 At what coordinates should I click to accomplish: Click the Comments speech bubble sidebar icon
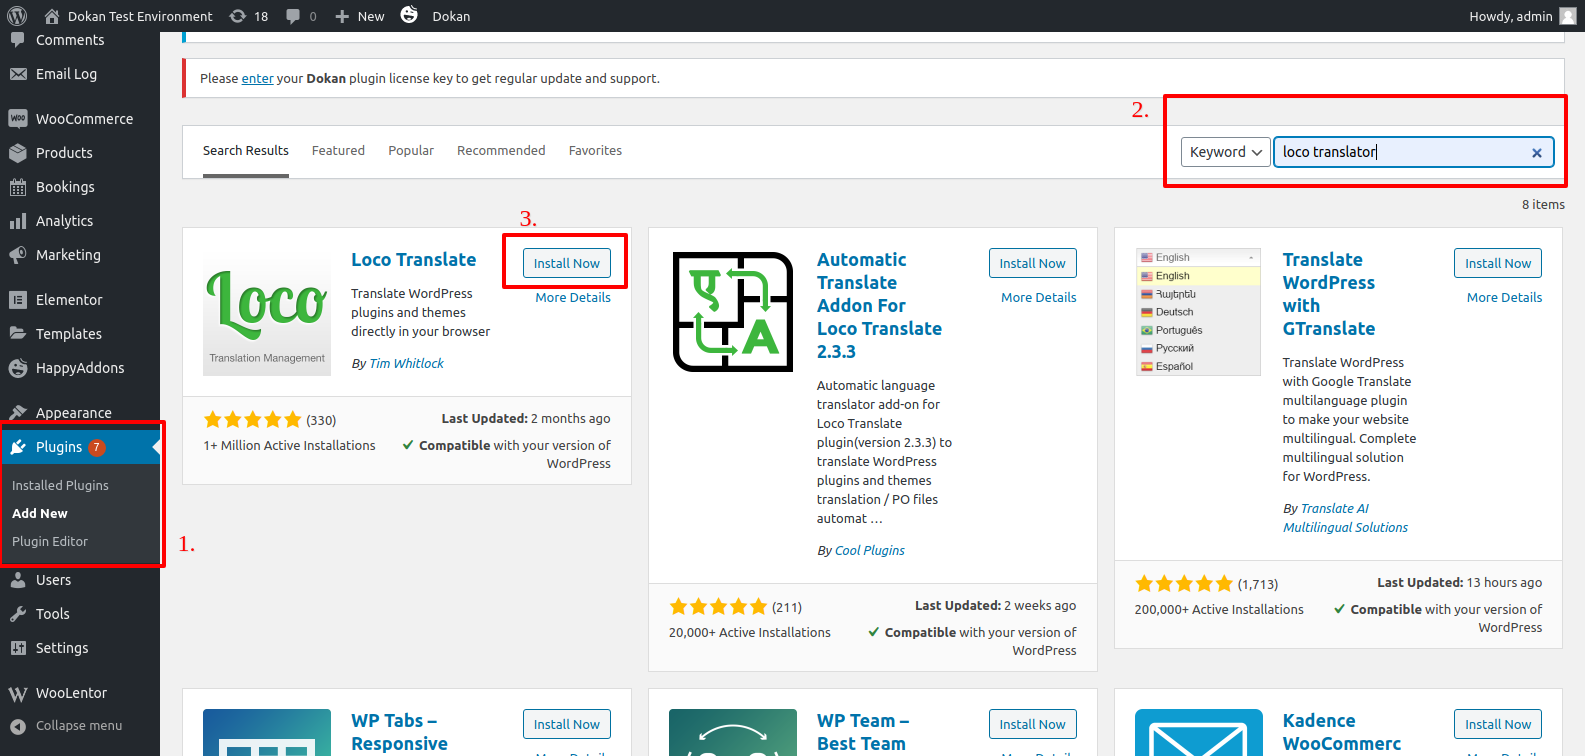(18, 40)
